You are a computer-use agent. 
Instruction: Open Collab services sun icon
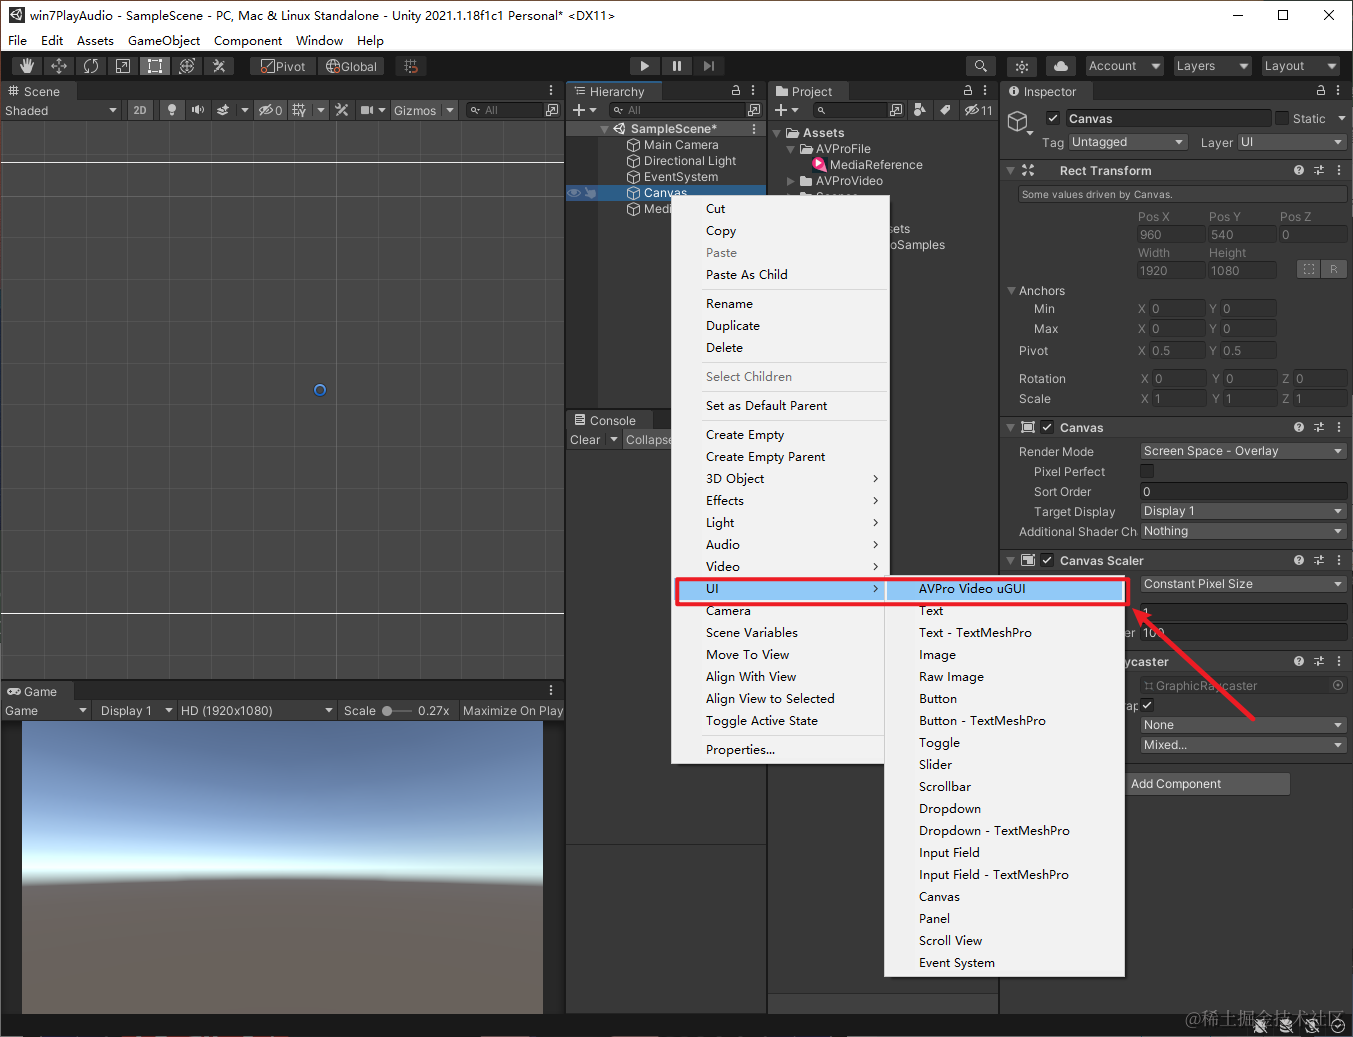(1022, 66)
